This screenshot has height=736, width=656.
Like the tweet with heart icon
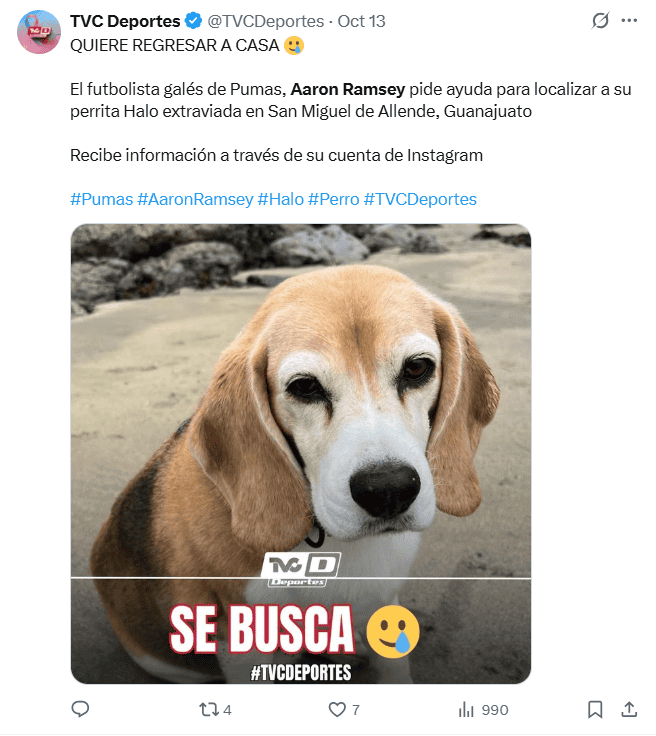coord(336,709)
